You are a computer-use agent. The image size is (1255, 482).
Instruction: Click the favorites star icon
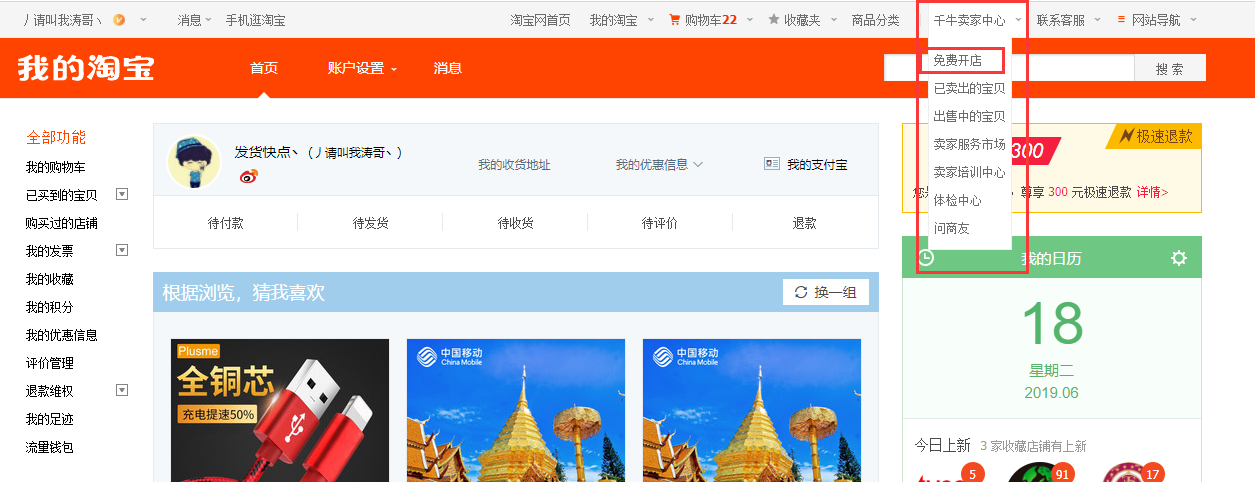(x=774, y=20)
